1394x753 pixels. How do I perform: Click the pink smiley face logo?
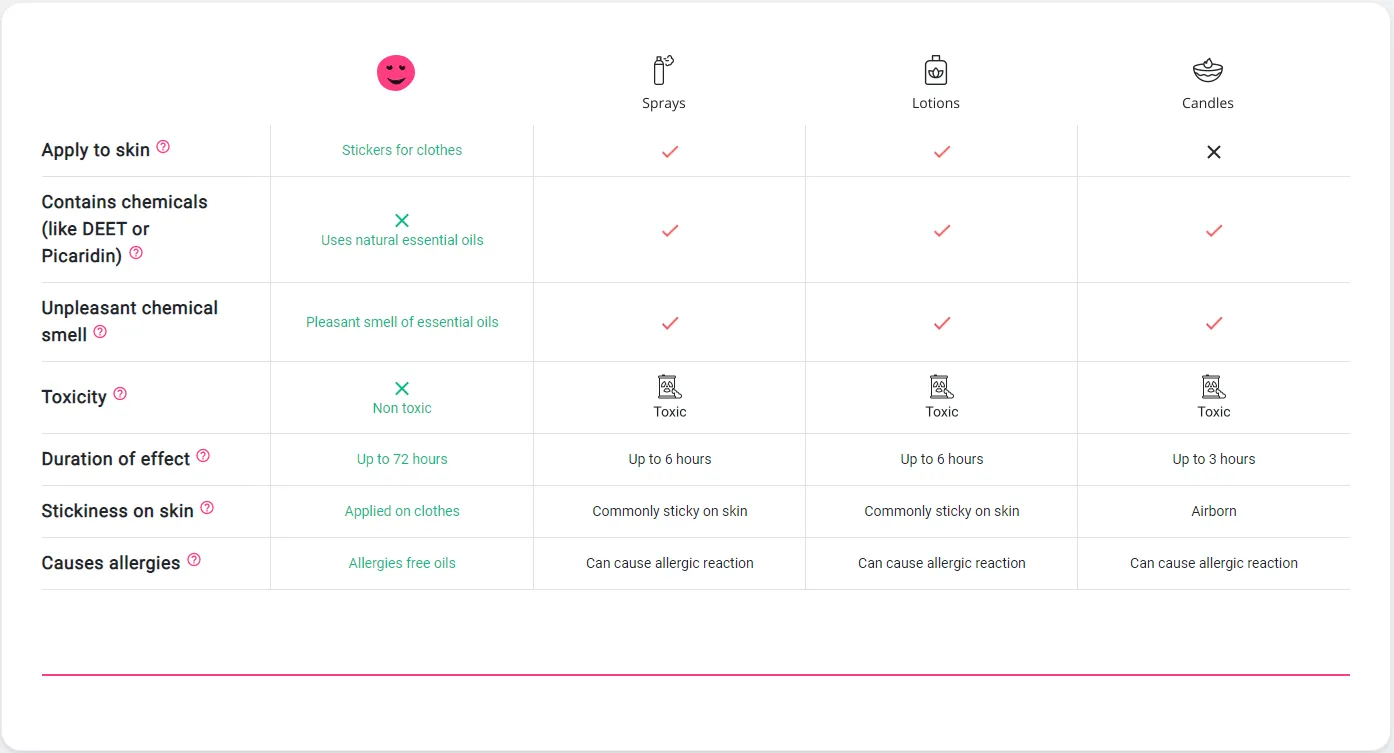(396, 73)
